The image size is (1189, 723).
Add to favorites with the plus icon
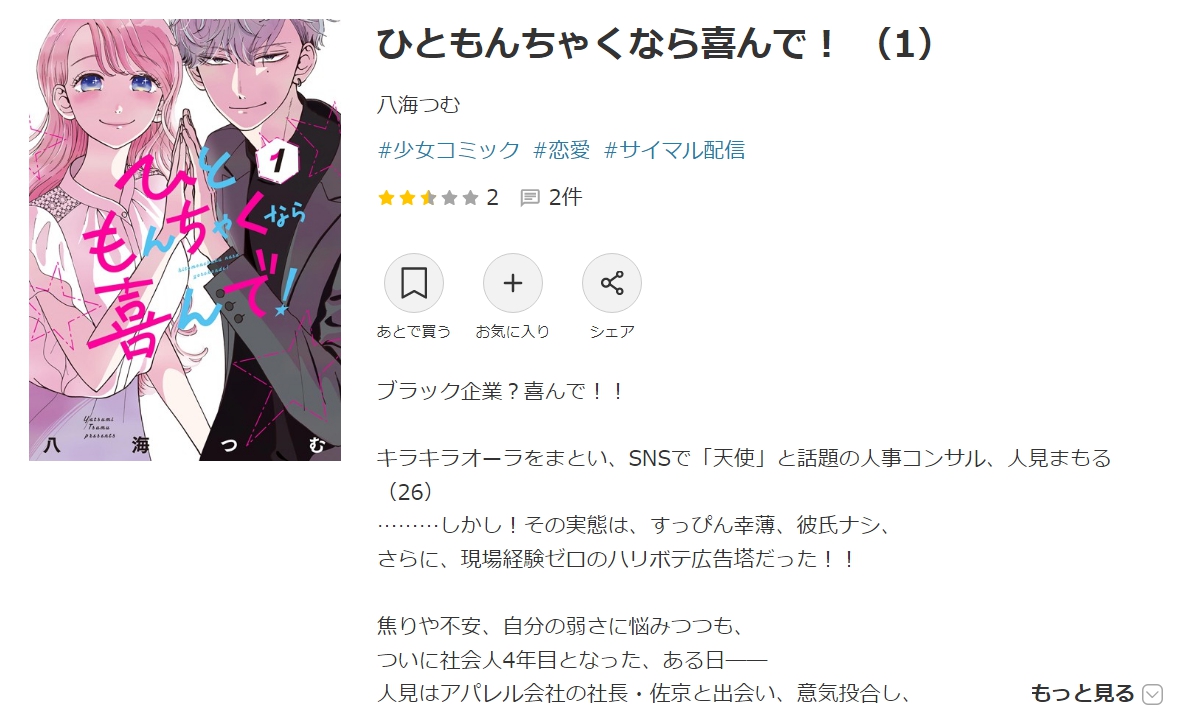click(x=513, y=283)
